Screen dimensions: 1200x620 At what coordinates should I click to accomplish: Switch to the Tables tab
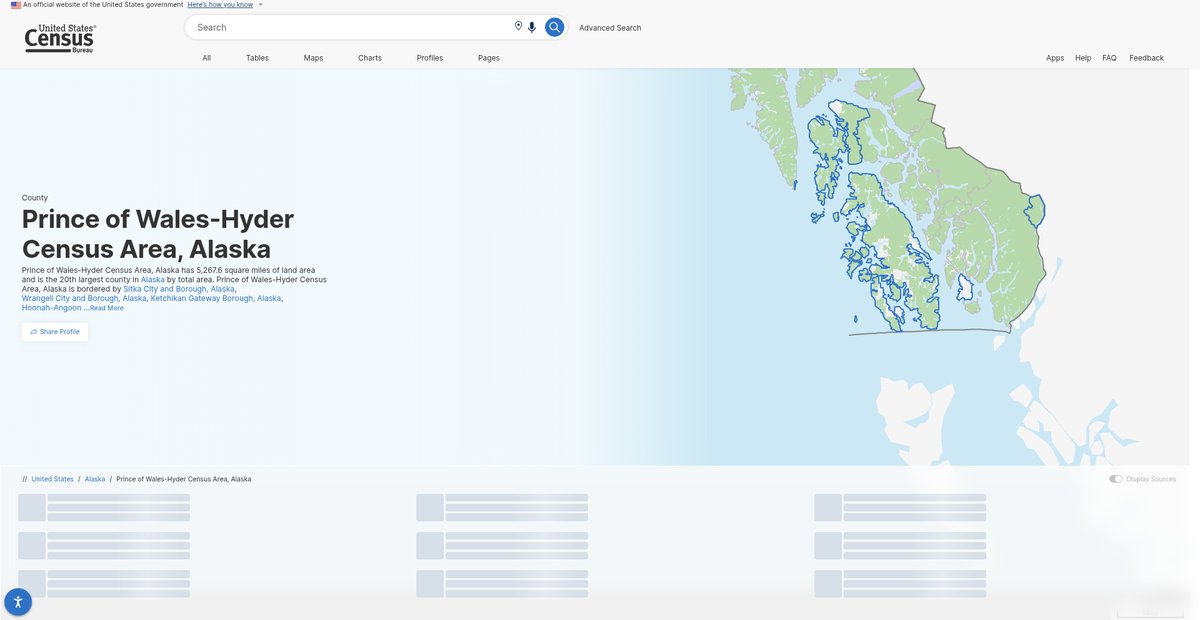coord(257,58)
